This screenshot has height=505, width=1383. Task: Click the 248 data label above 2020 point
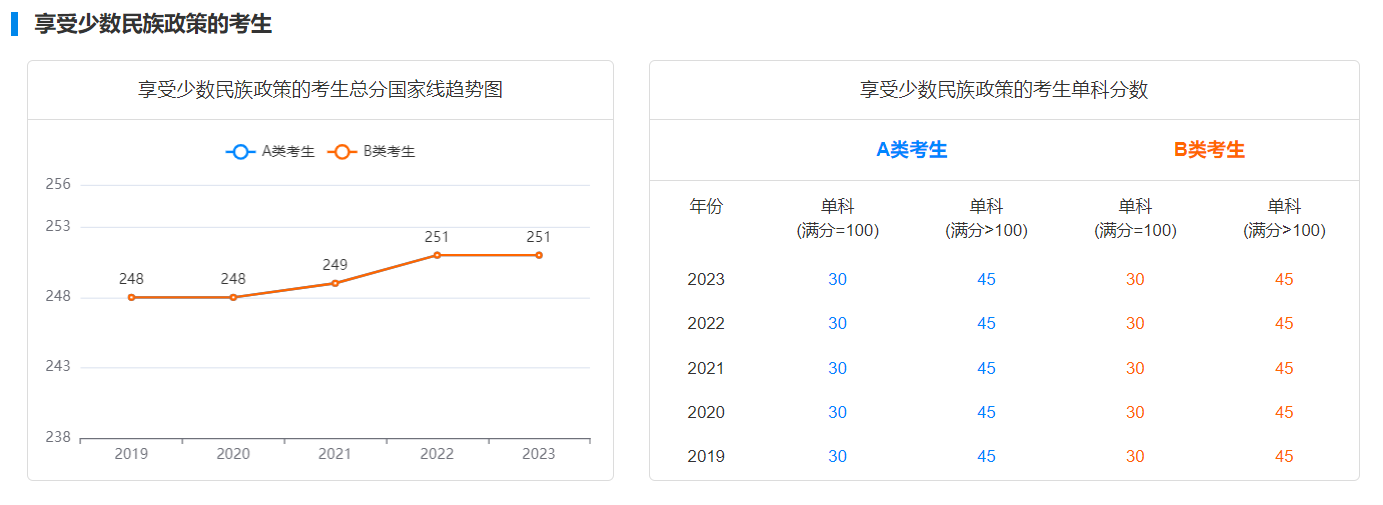233,279
